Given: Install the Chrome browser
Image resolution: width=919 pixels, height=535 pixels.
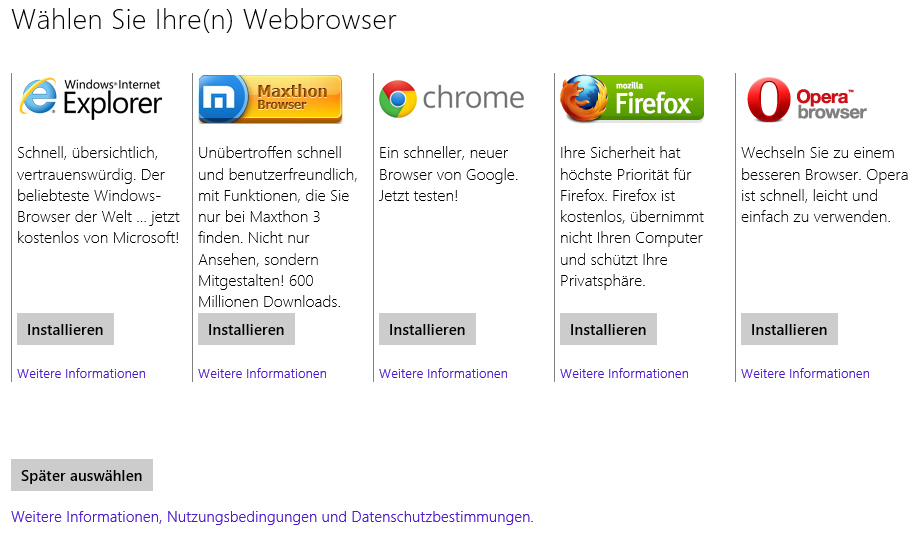Looking at the screenshot, I should [x=427, y=329].
